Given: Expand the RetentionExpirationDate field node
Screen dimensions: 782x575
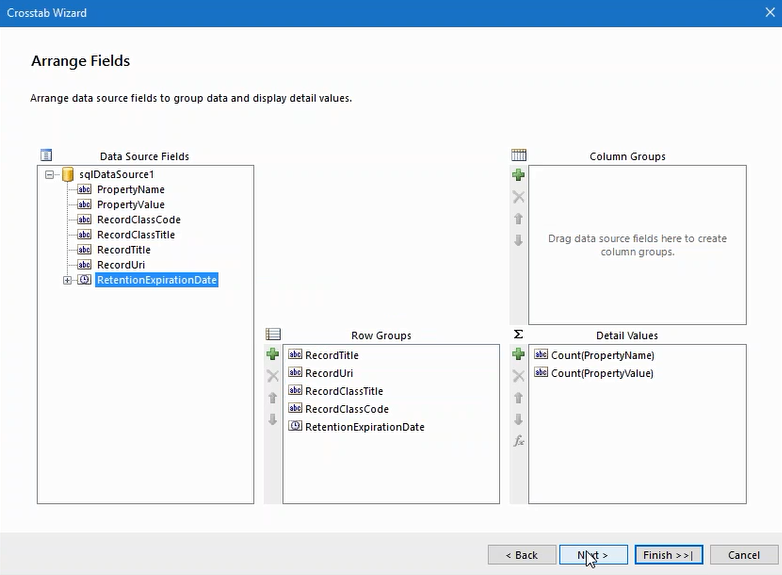Looking at the screenshot, I should click(x=68, y=280).
